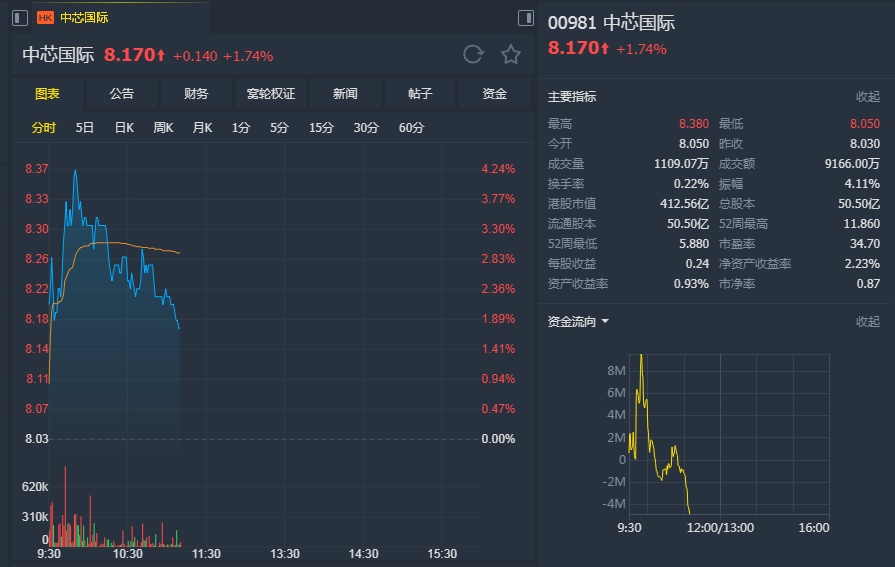This screenshot has height=567, width=895.
Task: Switch chart to 60分 interval
Action: pos(411,127)
